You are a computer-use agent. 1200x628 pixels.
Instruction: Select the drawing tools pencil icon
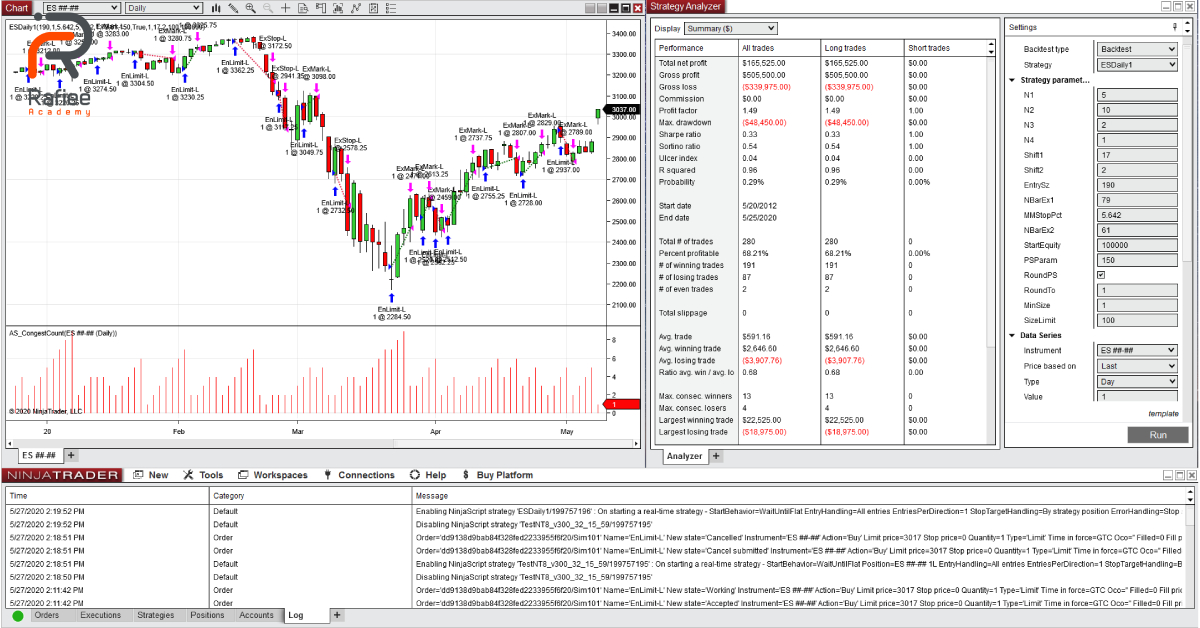click(233, 8)
